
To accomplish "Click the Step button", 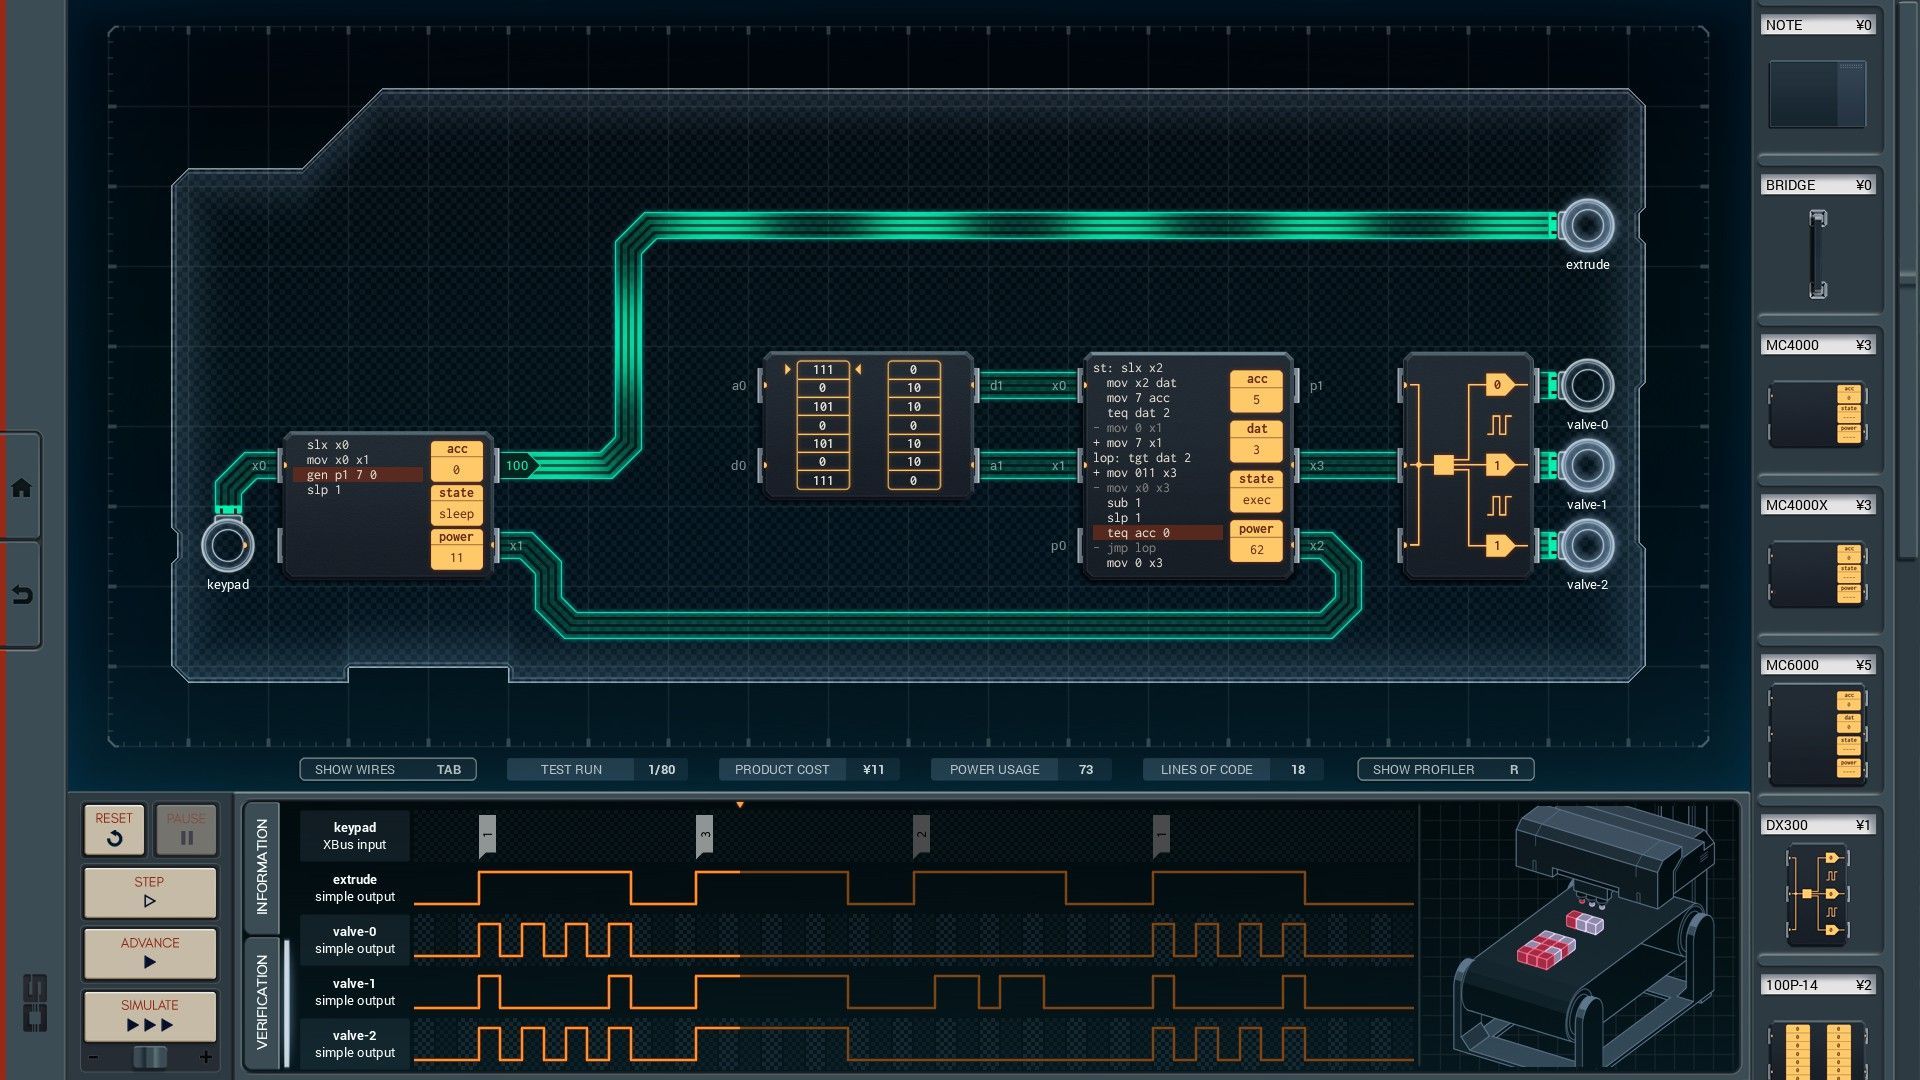I will coord(150,891).
